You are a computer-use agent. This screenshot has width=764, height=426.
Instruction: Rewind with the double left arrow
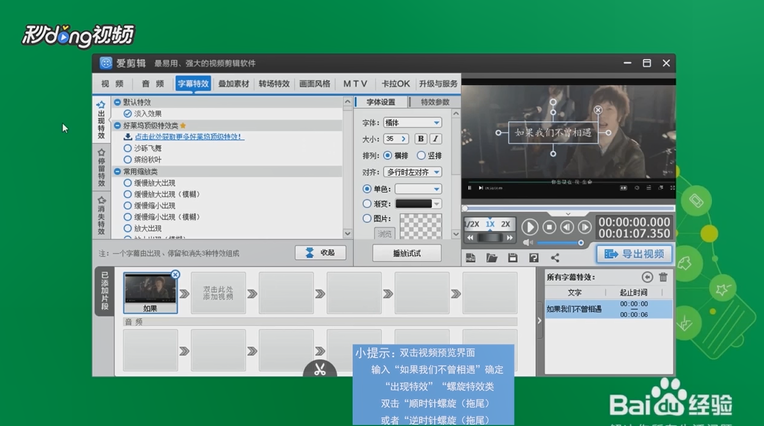470,238
